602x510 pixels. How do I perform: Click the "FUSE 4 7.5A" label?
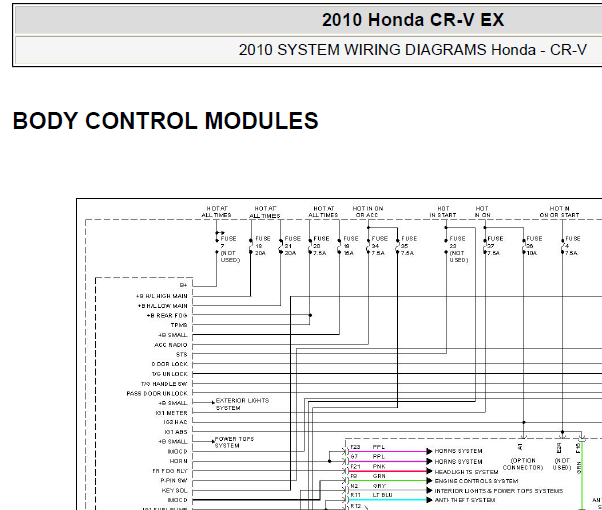[x=572, y=246]
